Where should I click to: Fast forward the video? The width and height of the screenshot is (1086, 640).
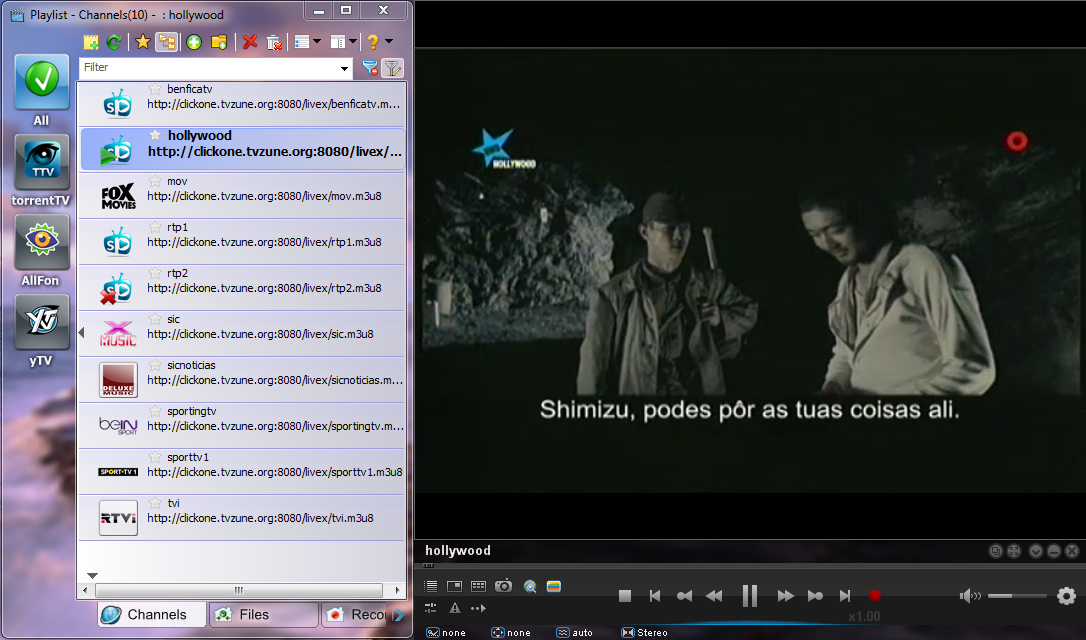(x=785, y=596)
